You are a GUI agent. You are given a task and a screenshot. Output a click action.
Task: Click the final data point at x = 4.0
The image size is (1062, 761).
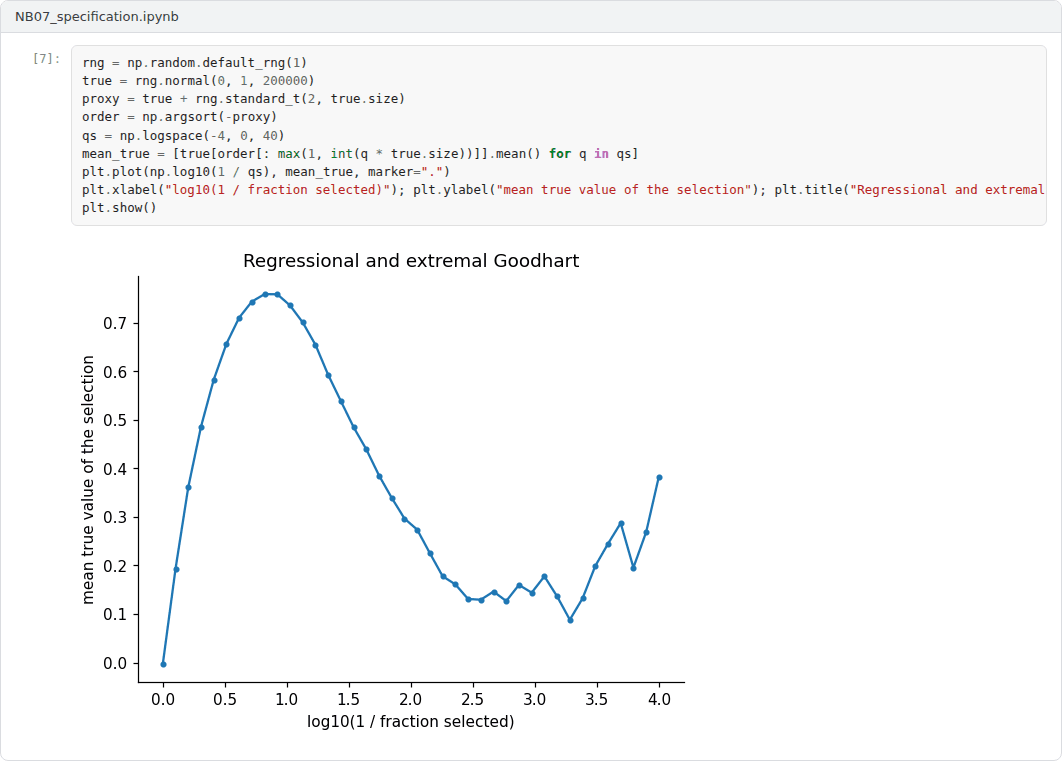coord(659,478)
